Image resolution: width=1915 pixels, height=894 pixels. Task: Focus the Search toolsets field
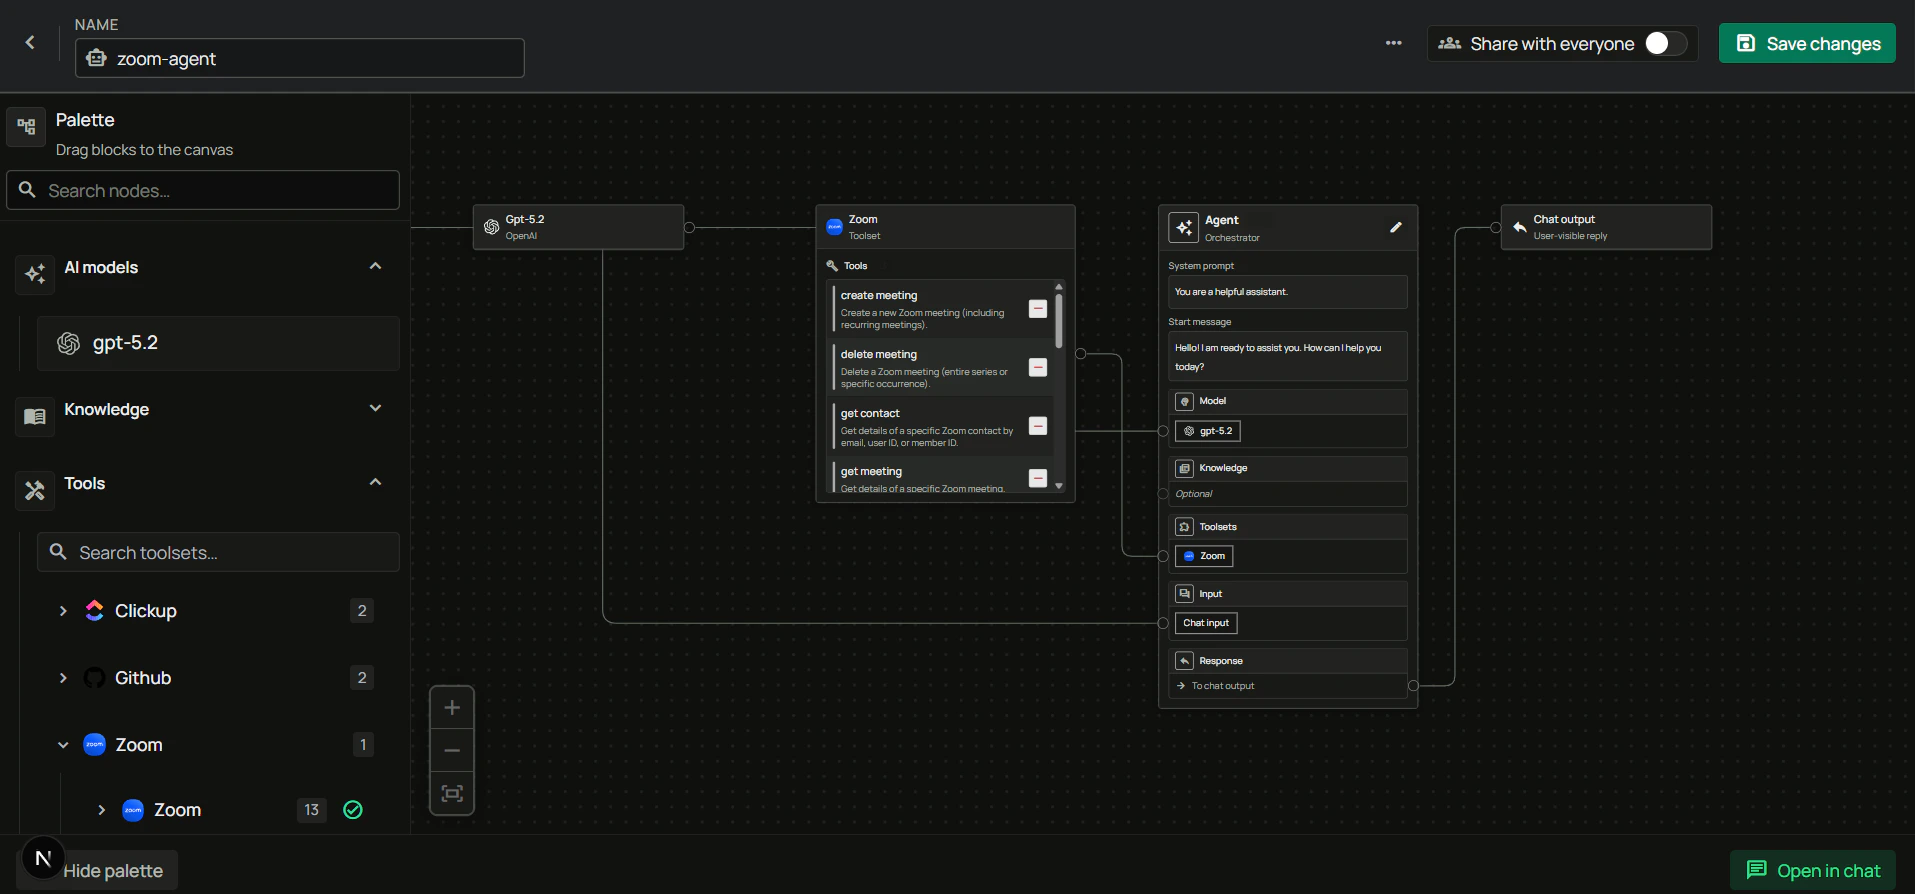[218, 552]
